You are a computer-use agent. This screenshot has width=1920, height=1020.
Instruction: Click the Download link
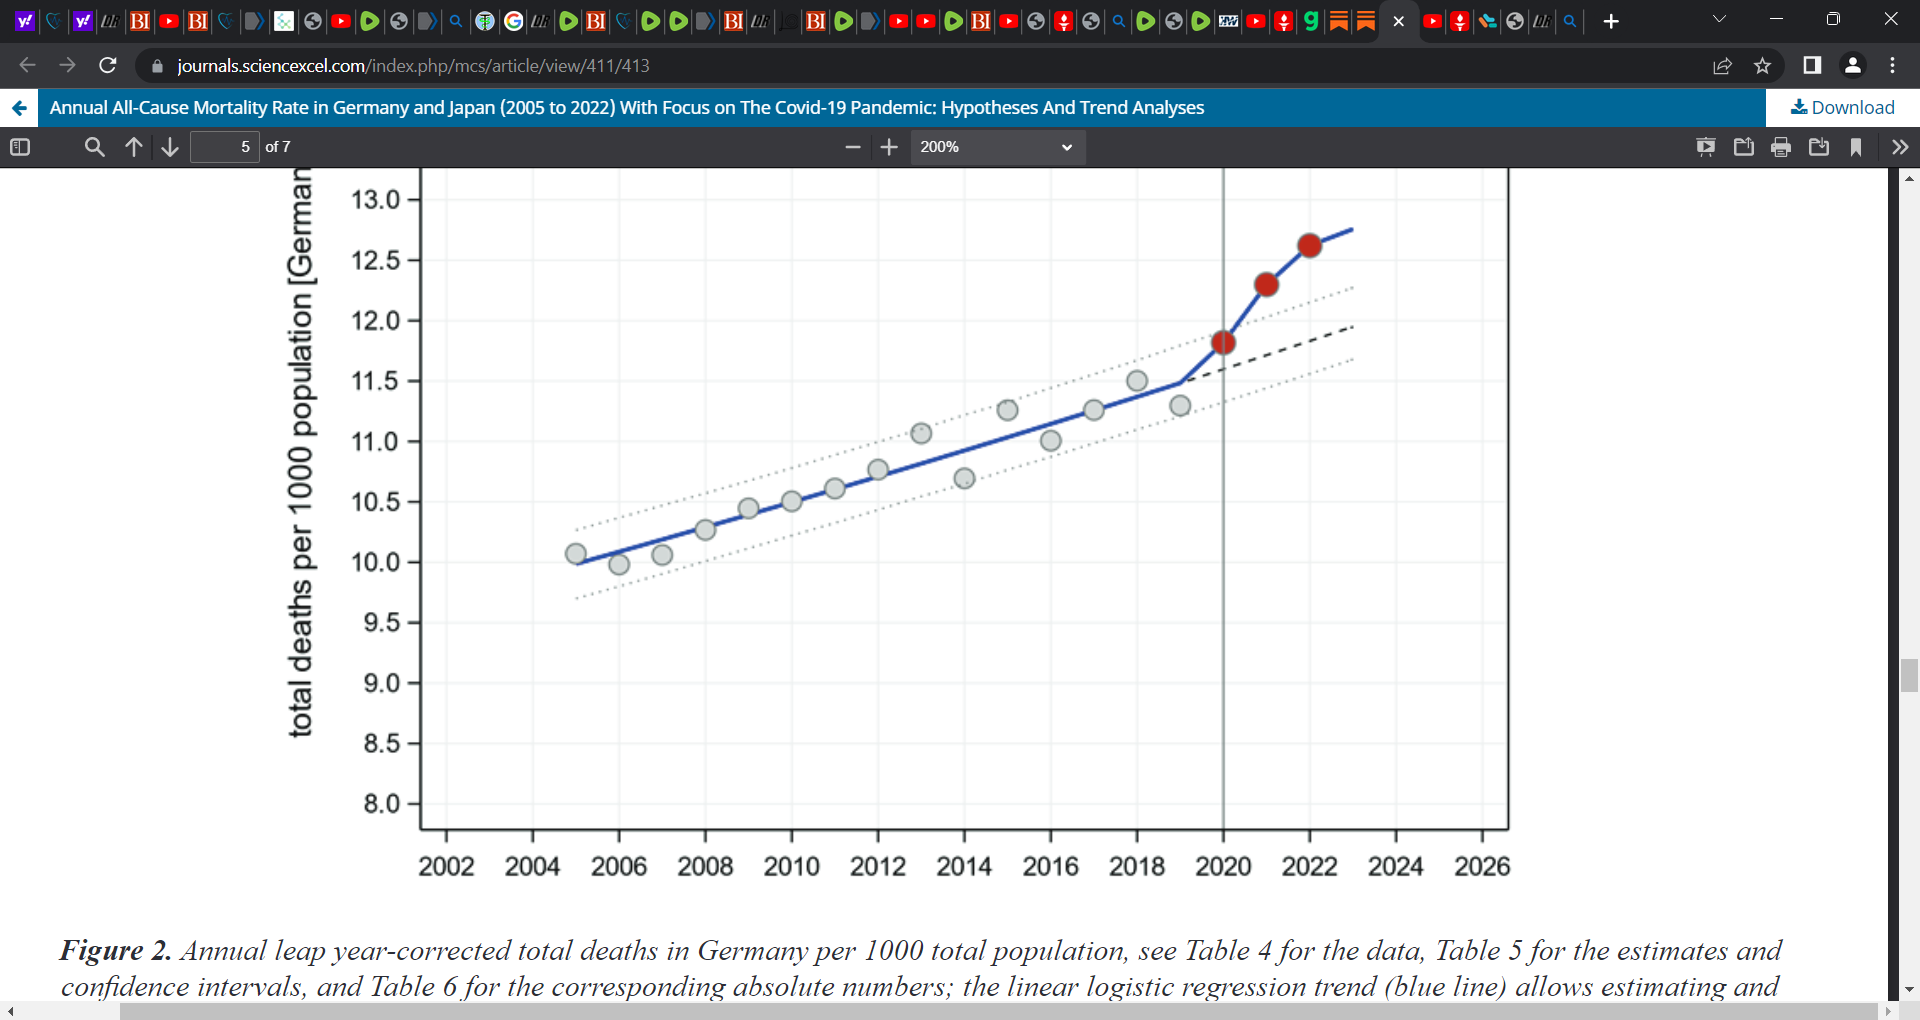(x=1842, y=107)
